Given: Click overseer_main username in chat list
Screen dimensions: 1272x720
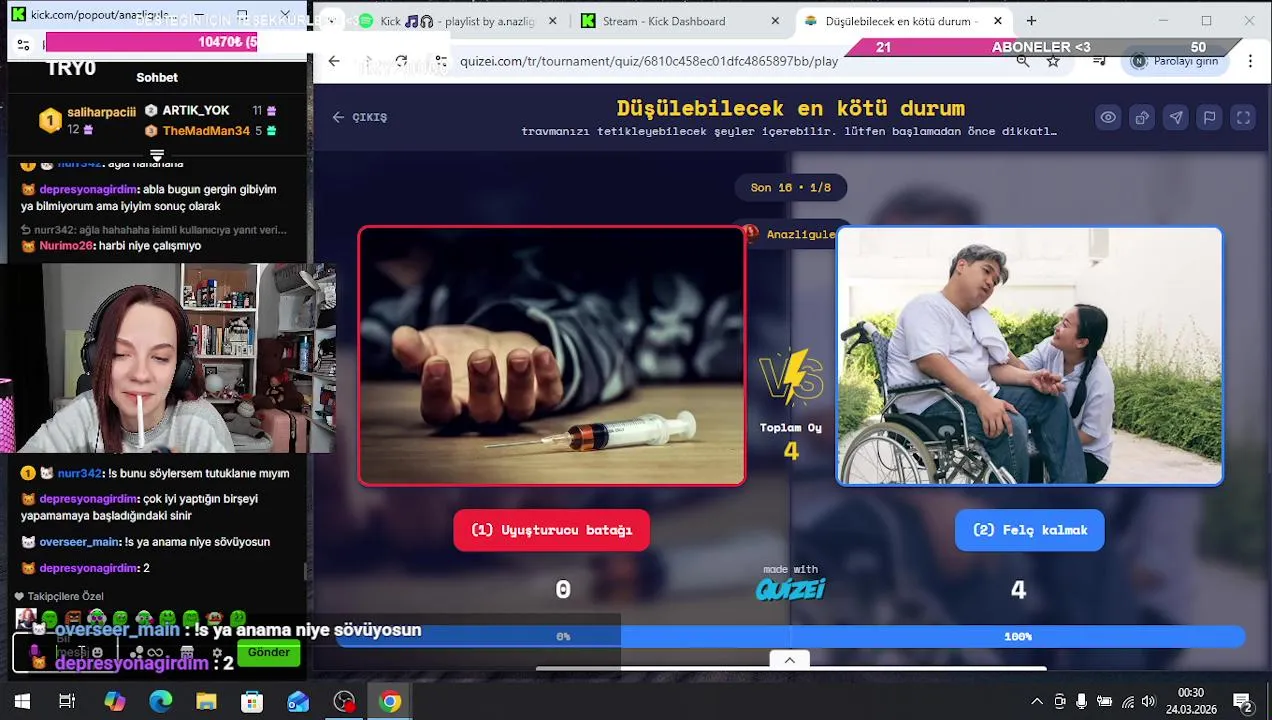Looking at the screenshot, I should pos(79,541).
